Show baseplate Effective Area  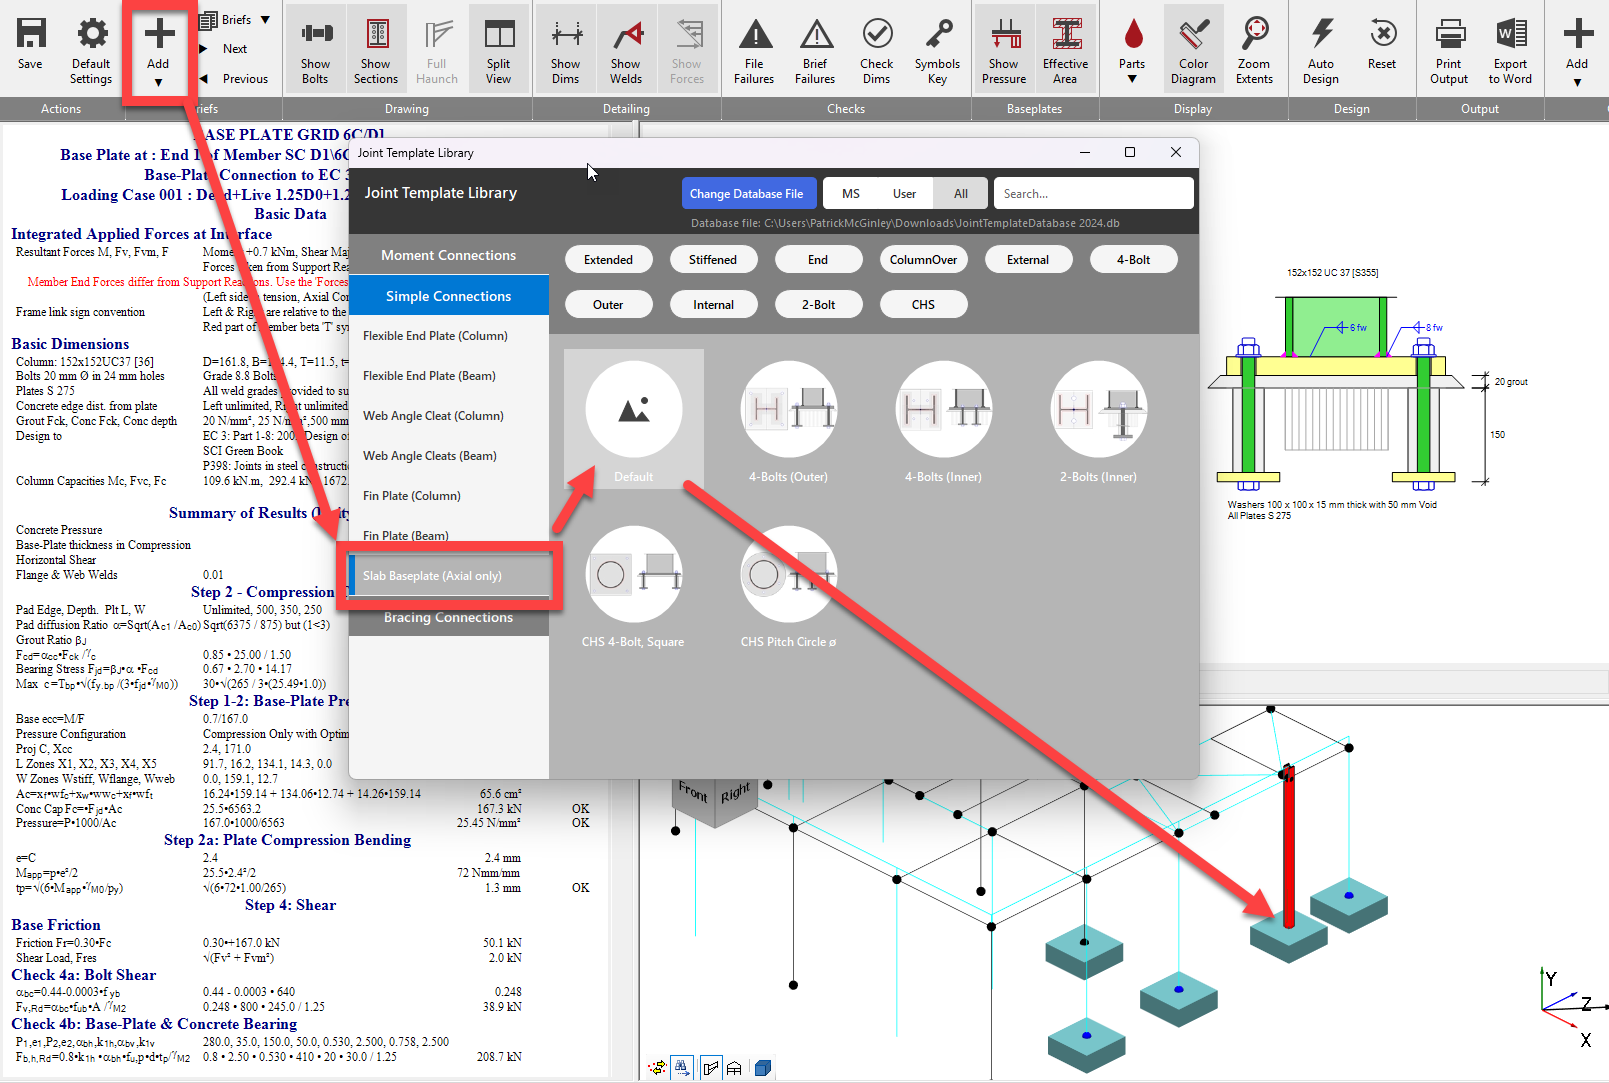point(1065,50)
